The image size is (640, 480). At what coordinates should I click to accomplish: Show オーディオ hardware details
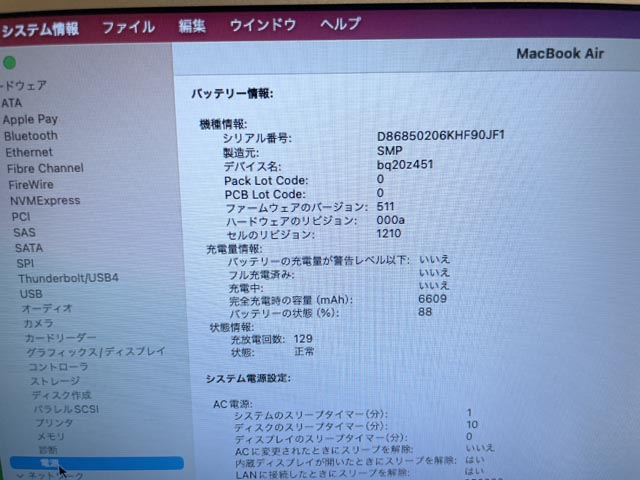pos(47,309)
